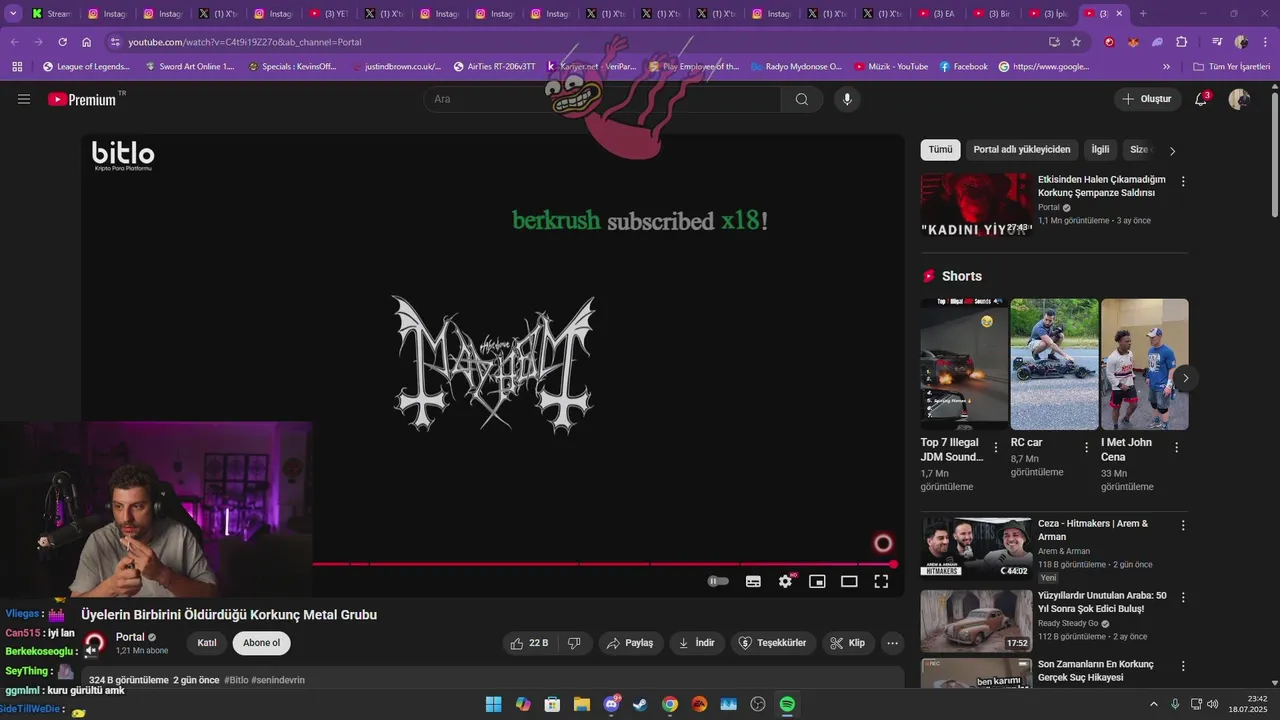Click the Abone ol button
The height and width of the screenshot is (720, 1280).
[261, 643]
